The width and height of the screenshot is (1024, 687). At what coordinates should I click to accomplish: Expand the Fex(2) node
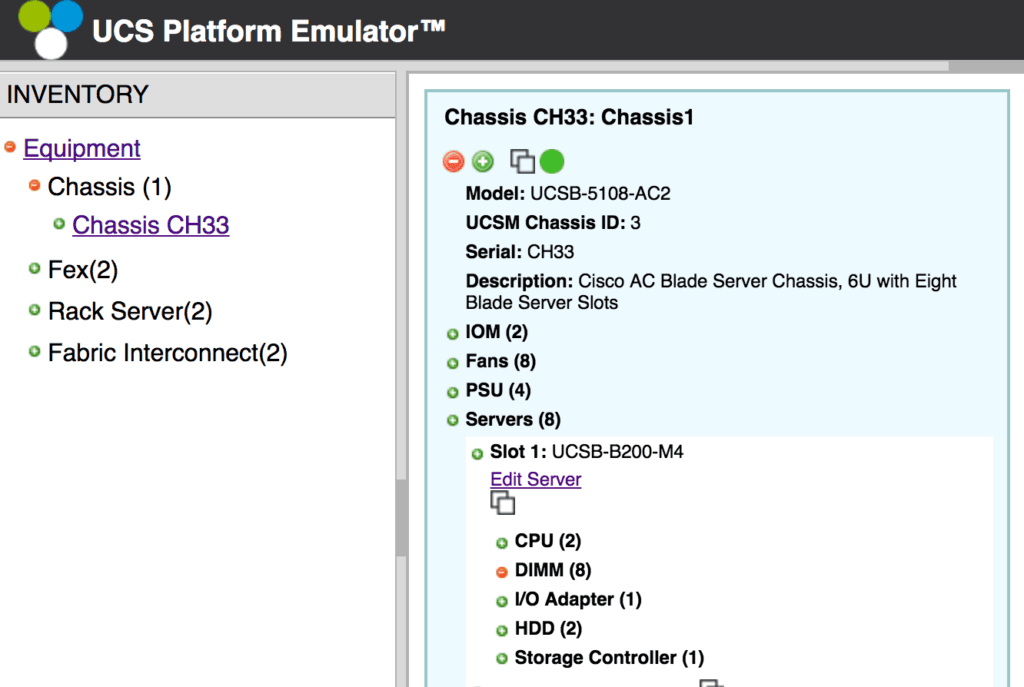point(35,268)
